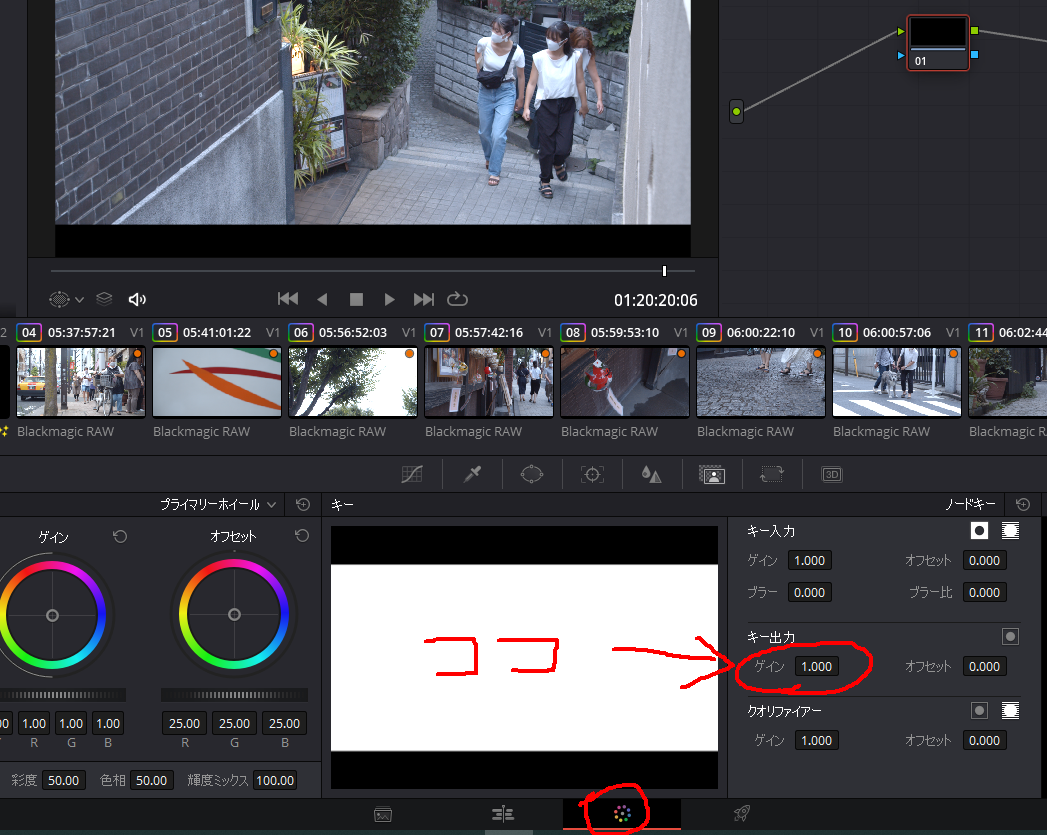Viewport: 1047px width, 835px height.
Task: Mute audio with the speaker icon
Action: (137, 300)
